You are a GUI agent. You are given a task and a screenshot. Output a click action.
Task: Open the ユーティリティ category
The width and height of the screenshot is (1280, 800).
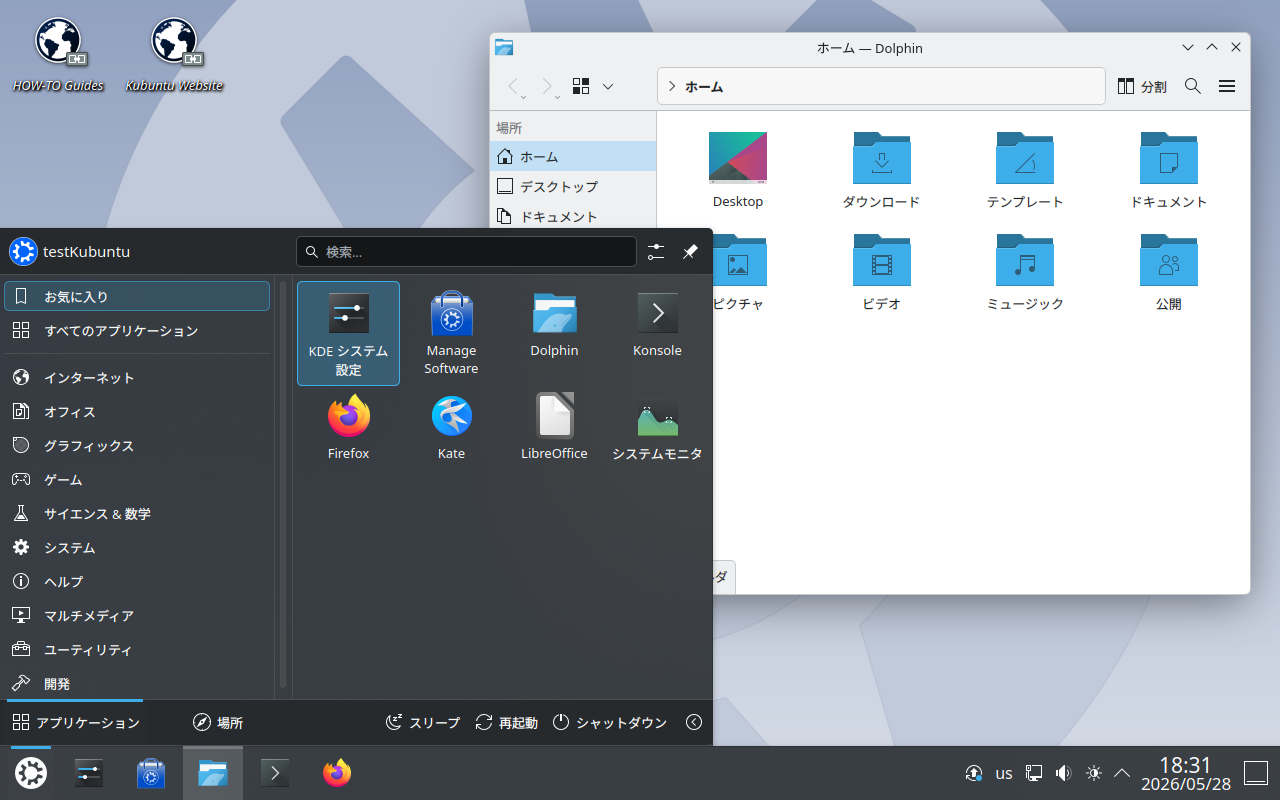(x=137, y=649)
